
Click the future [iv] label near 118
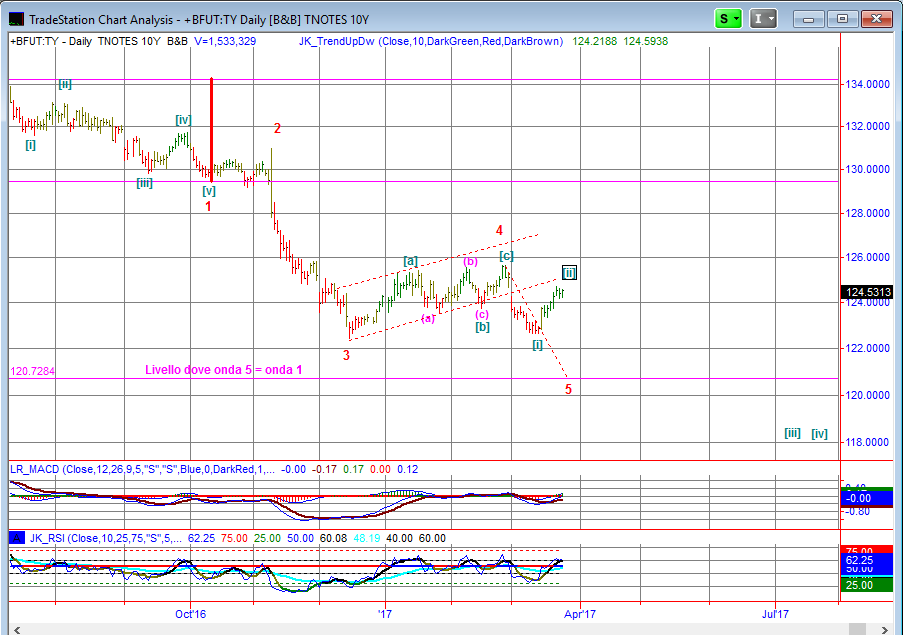(819, 434)
